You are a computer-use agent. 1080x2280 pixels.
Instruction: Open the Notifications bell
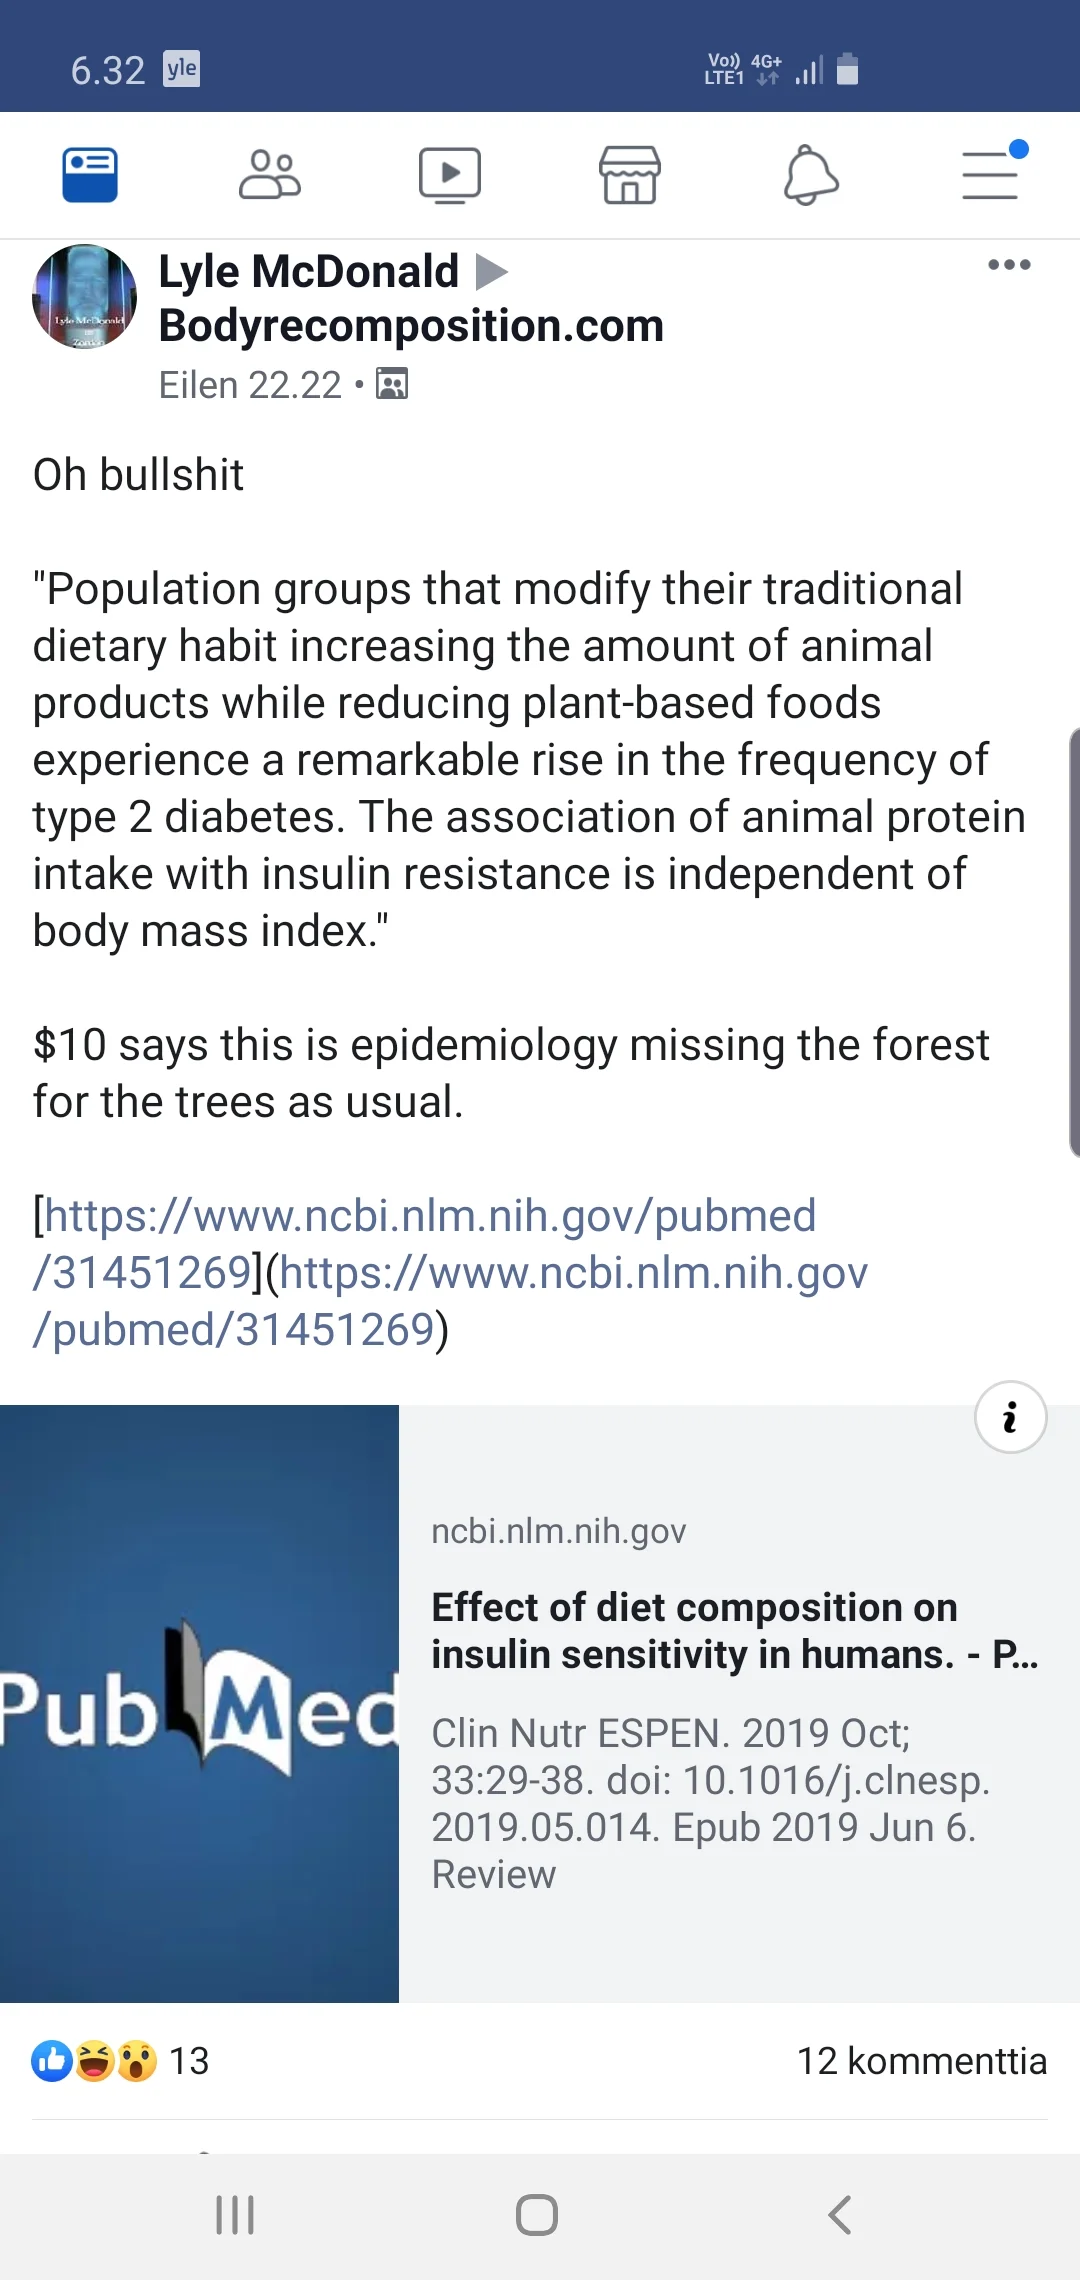[x=810, y=175]
